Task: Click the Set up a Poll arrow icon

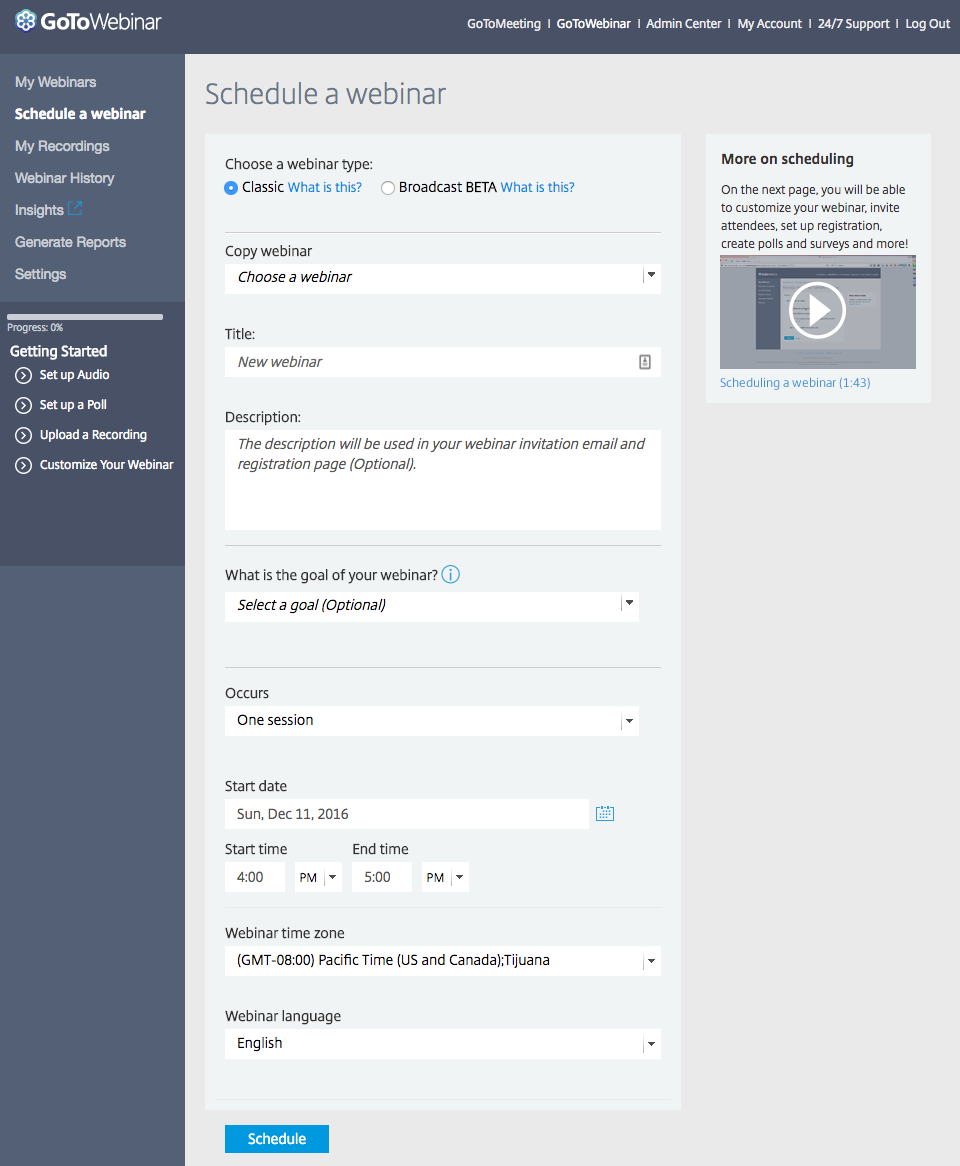Action: click(x=24, y=406)
